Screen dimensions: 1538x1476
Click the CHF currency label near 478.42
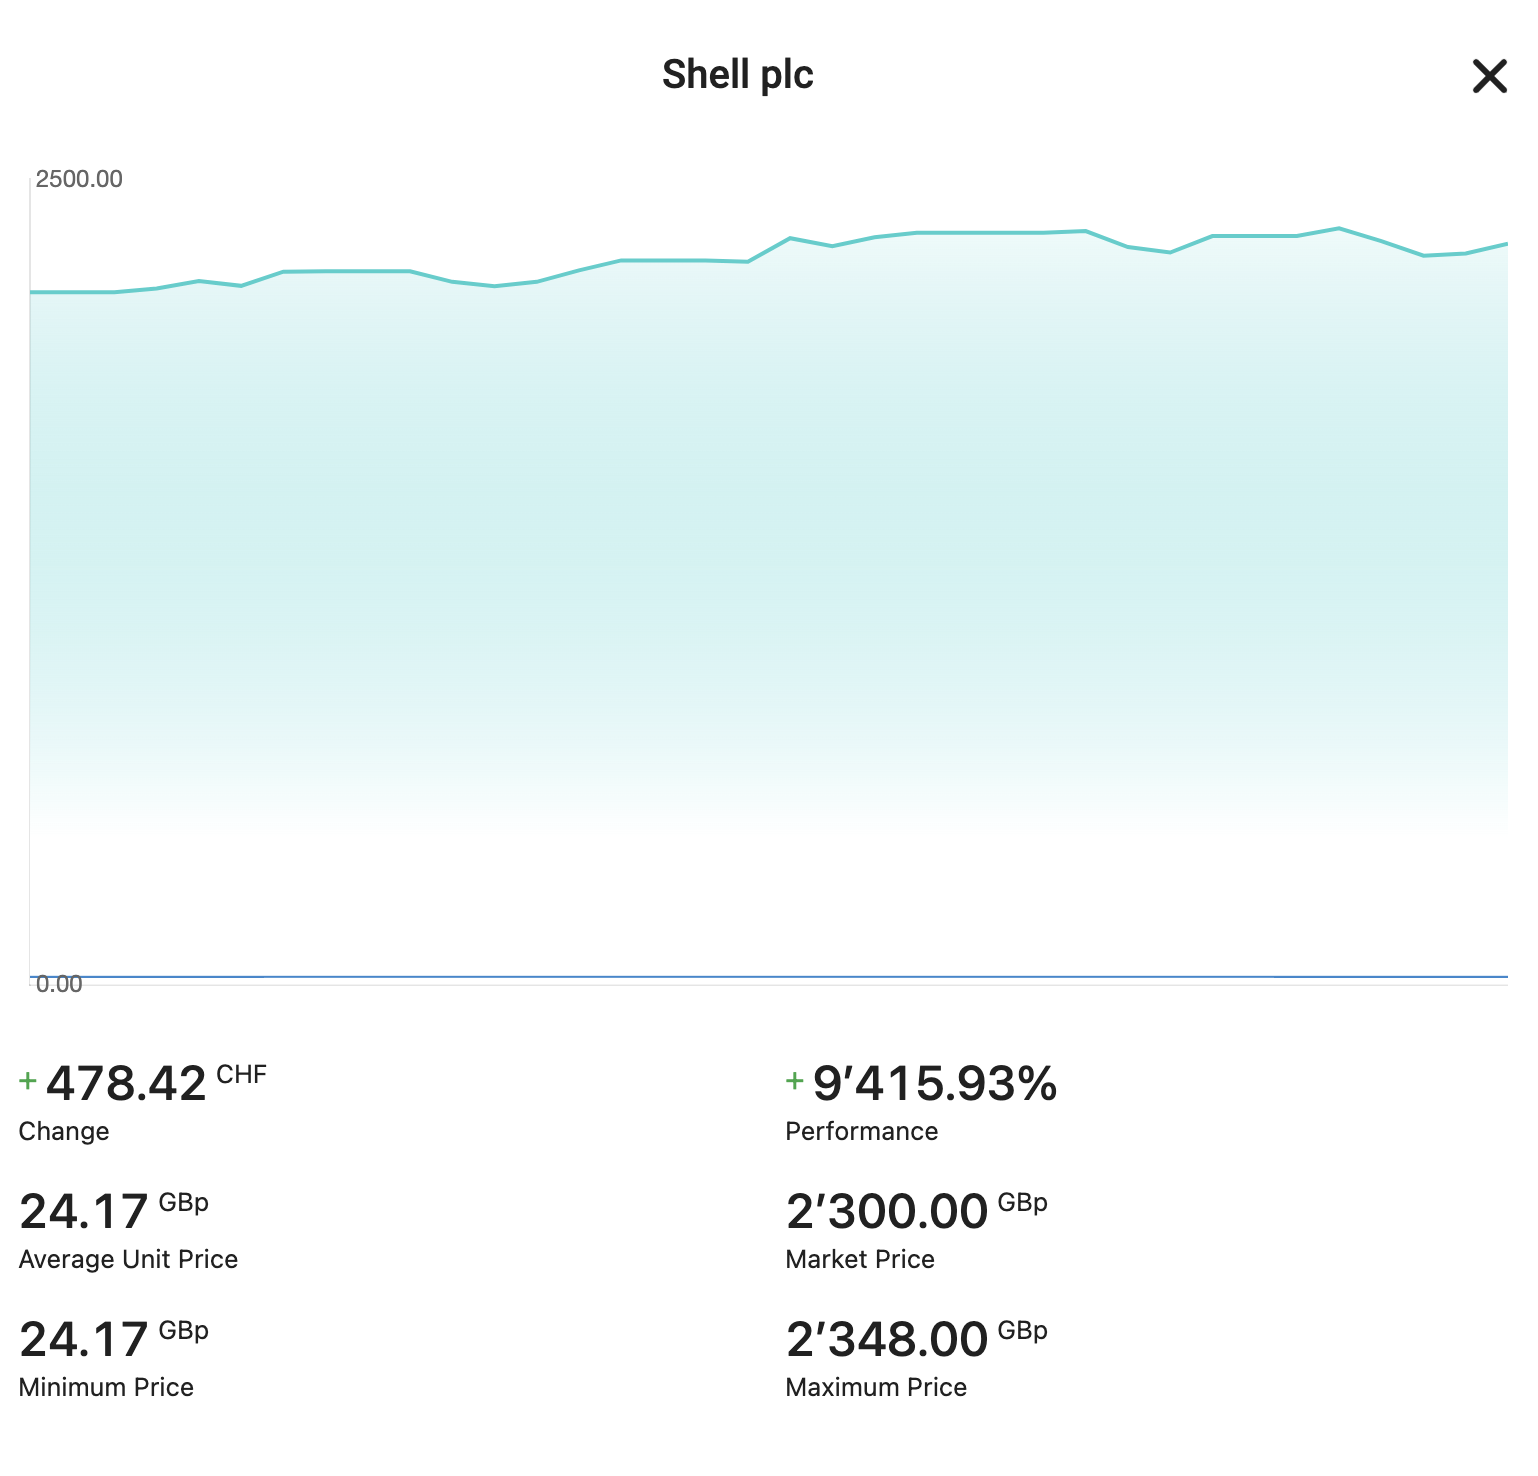click(241, 1073)
